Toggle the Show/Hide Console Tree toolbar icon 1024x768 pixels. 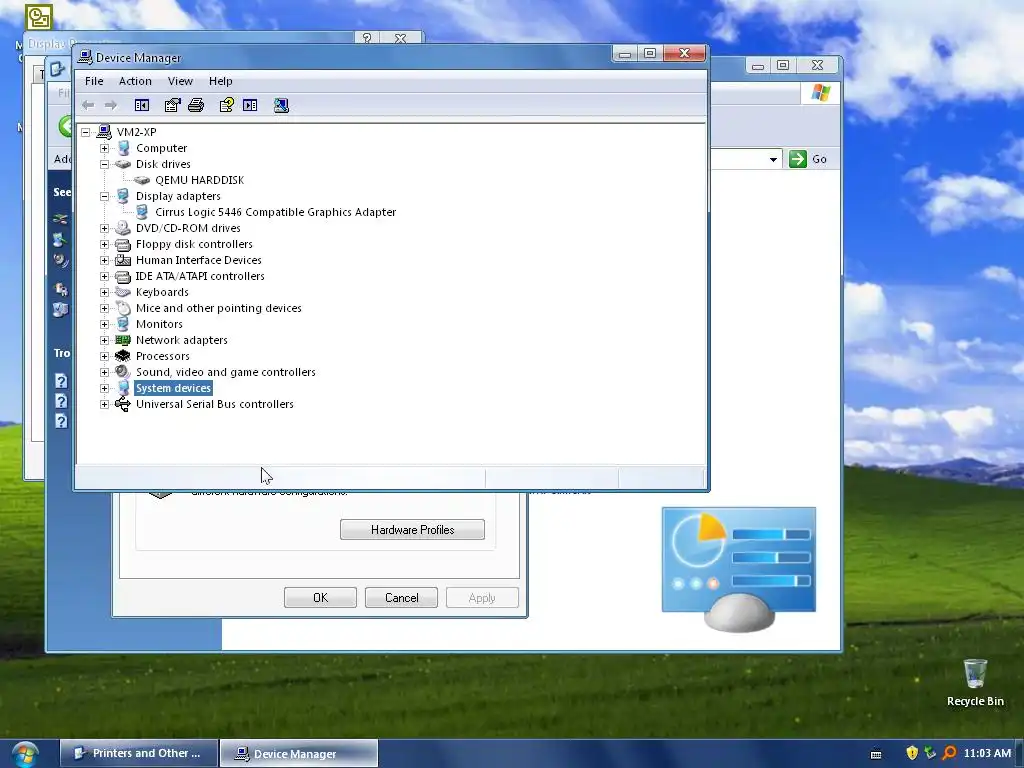tap(142, 105)
